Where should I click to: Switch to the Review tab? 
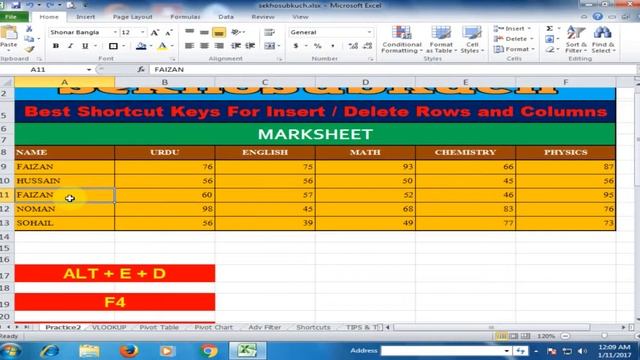(263, 17)
